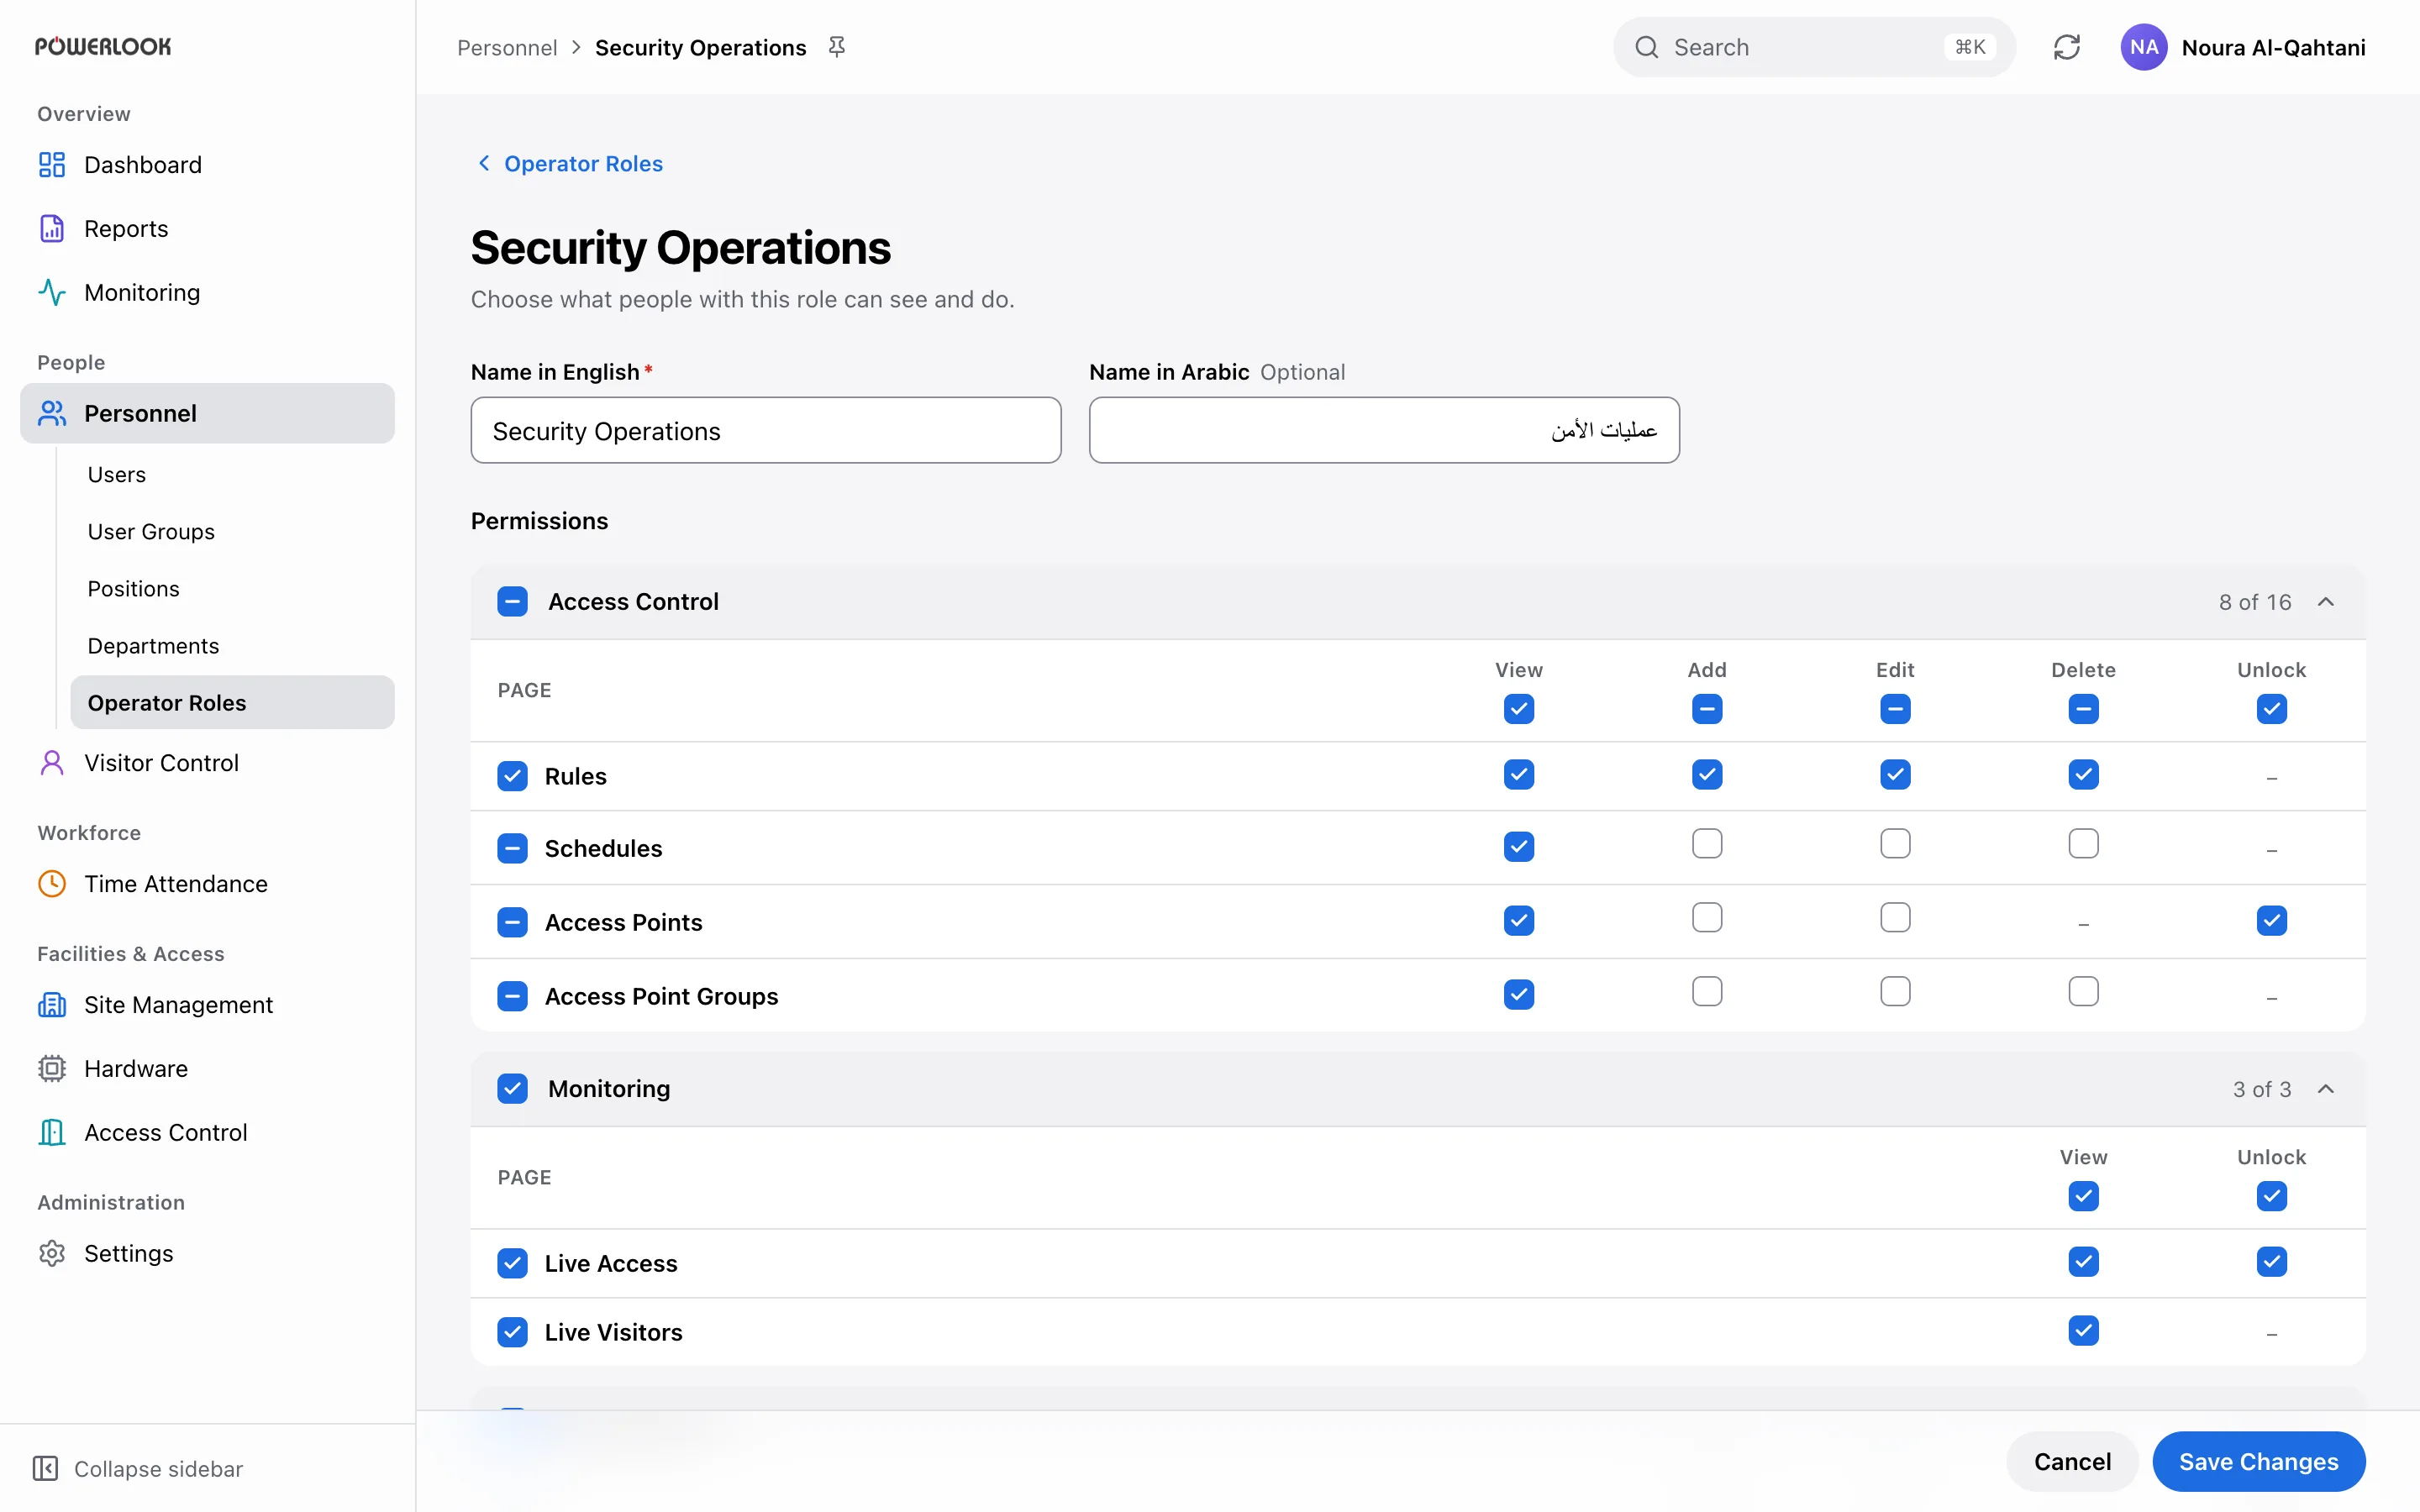Screen dimensions: 2420x1512
Task: Uncheck Unlock permission for Access Points
Action: tap(2271, 920)
